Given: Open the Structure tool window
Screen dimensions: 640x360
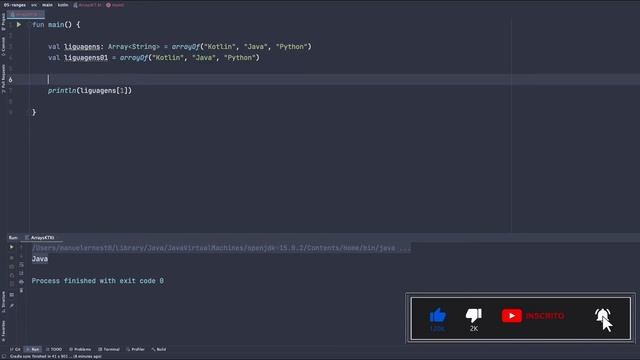Looking at the screenshot, I should point(4,302).
